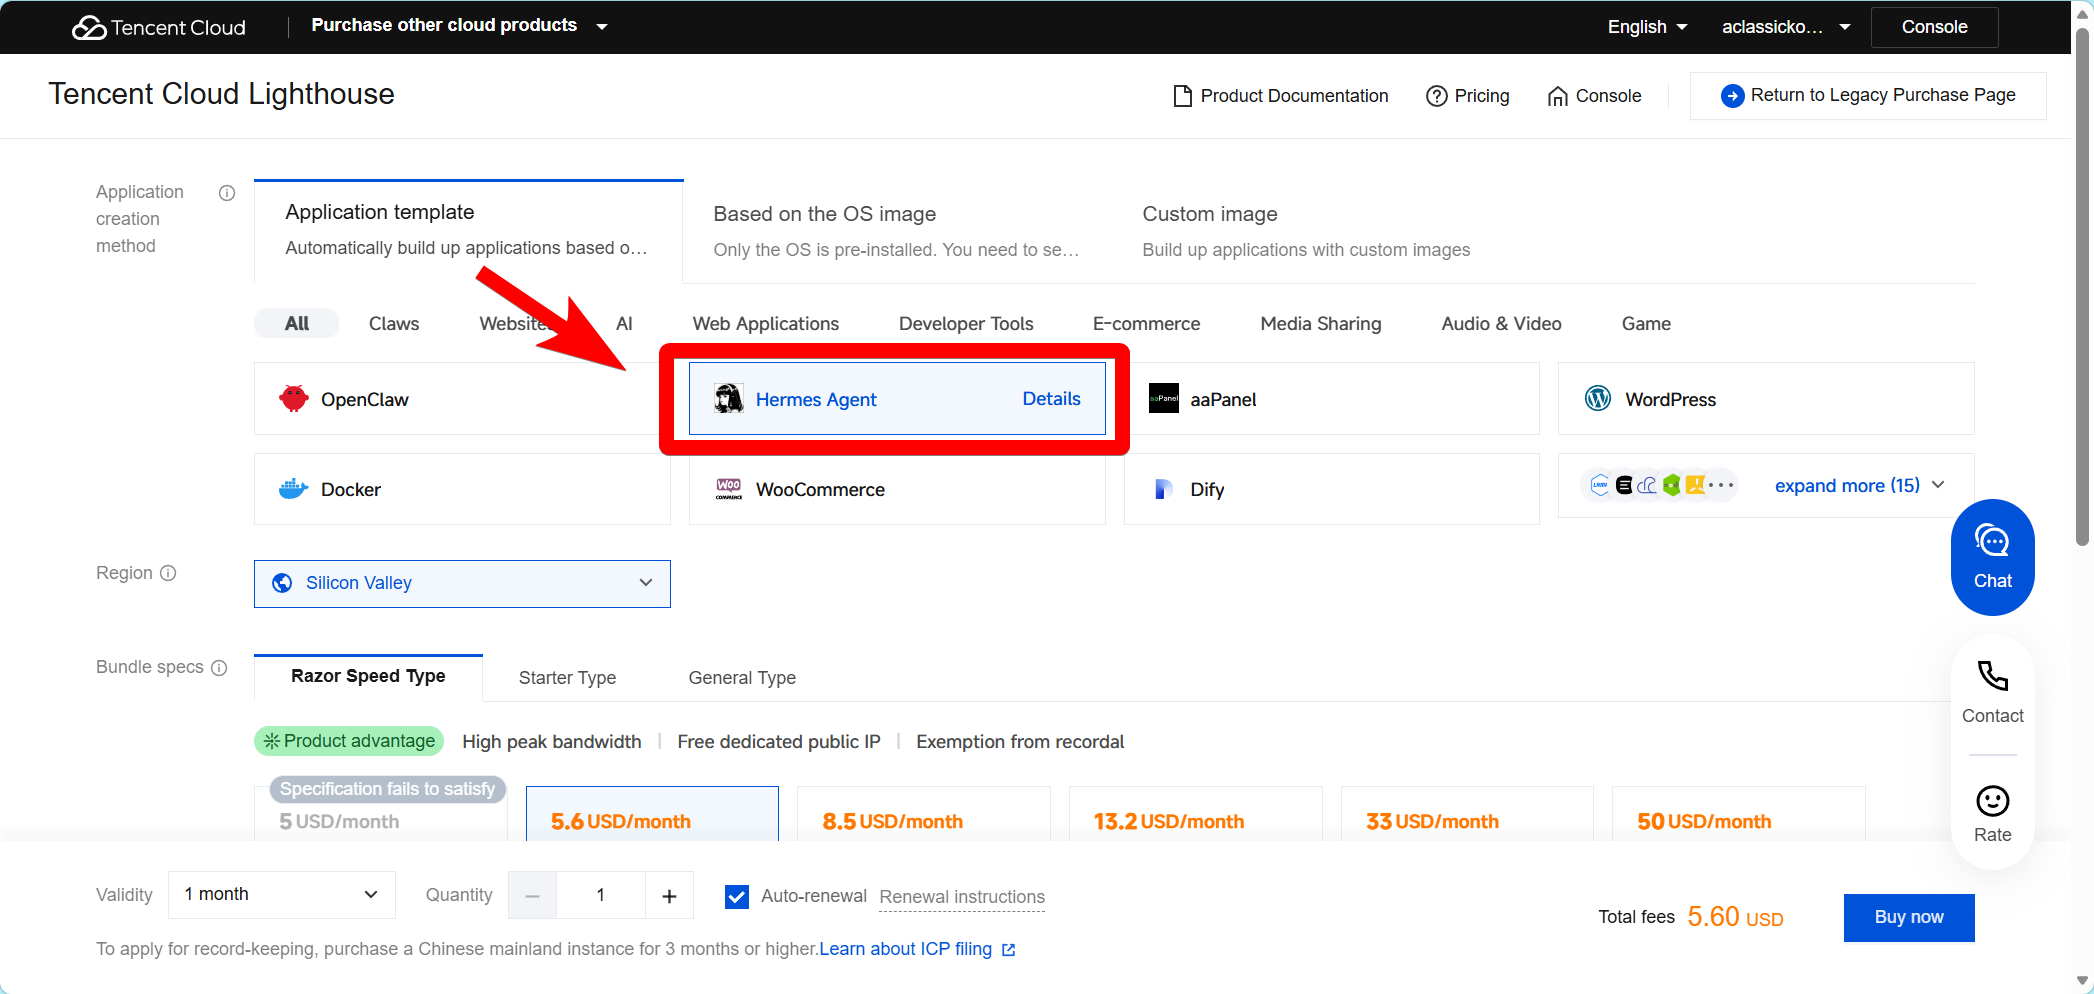Viewport: 2094px width, 994px height.
Task: Click the scrollbar down arrow
Action: (2082, 982)
